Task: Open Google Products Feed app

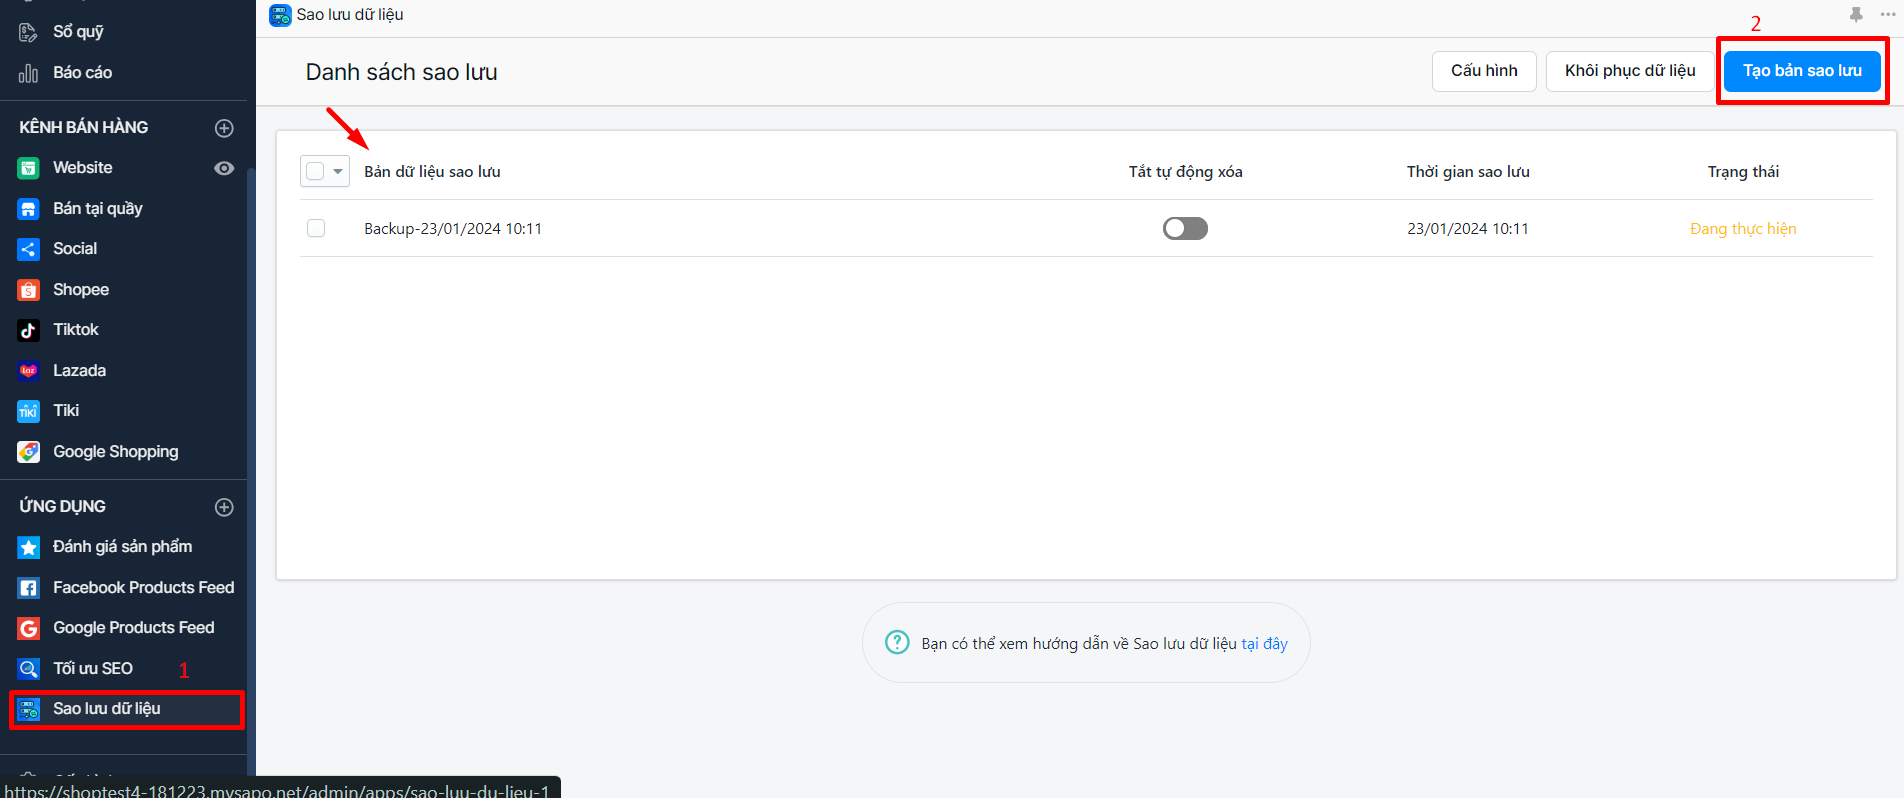Action: click(x=133, y=628)
